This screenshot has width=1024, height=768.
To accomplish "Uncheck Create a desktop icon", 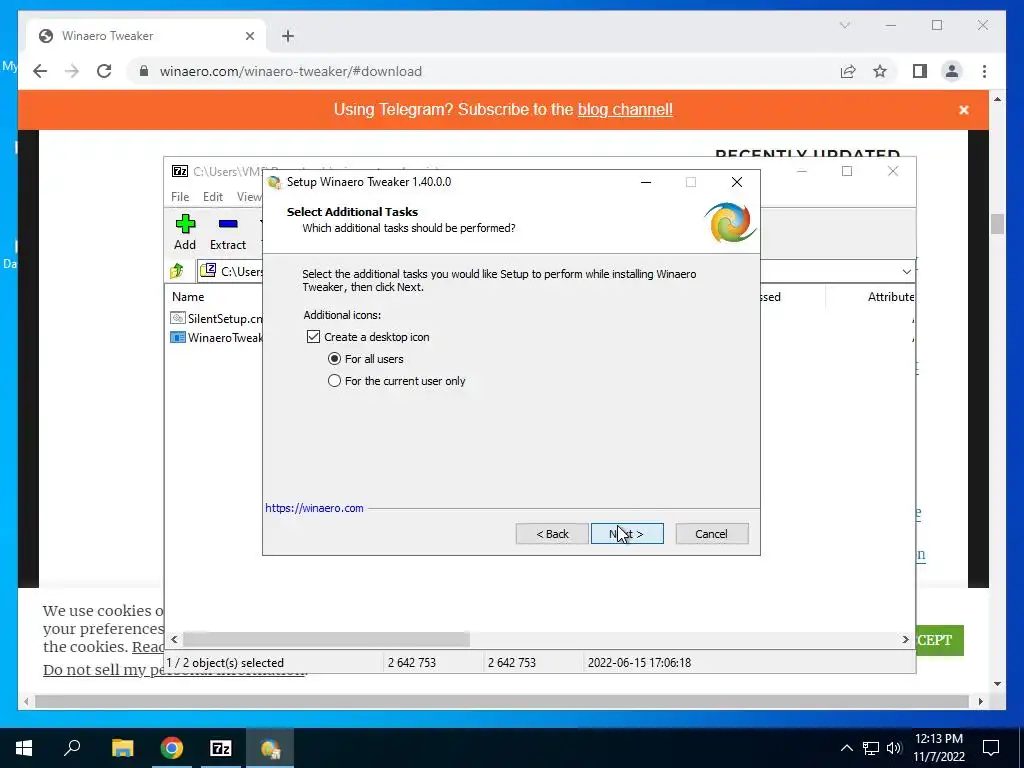I will (313, 337).
